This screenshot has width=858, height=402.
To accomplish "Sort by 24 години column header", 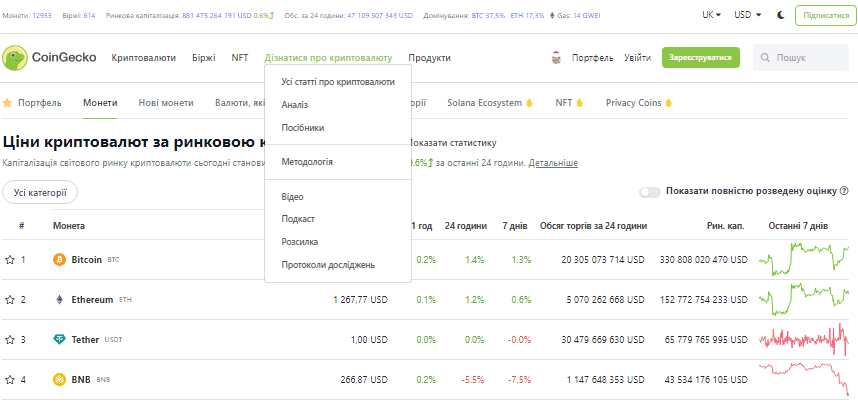I will click(x=466, y=226).
